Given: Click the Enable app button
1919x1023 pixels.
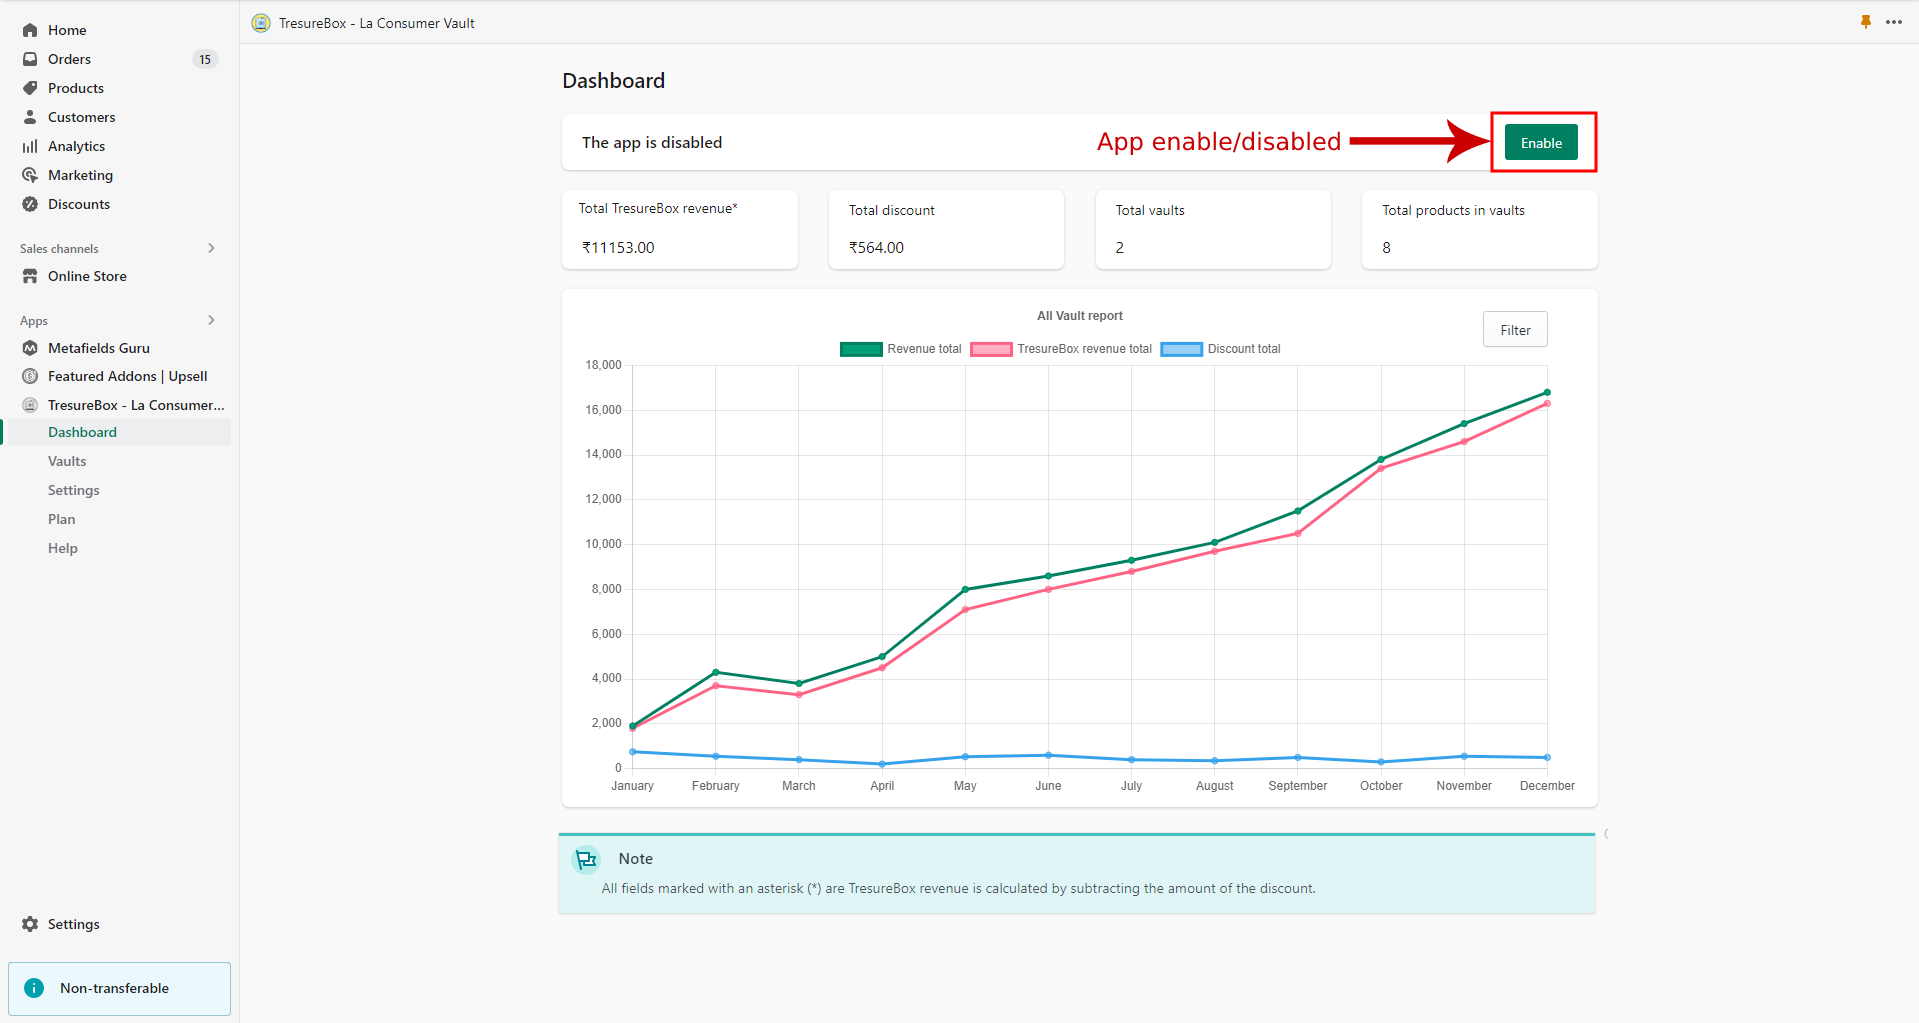Looking at the screenshot, I should pos(1541,143).
